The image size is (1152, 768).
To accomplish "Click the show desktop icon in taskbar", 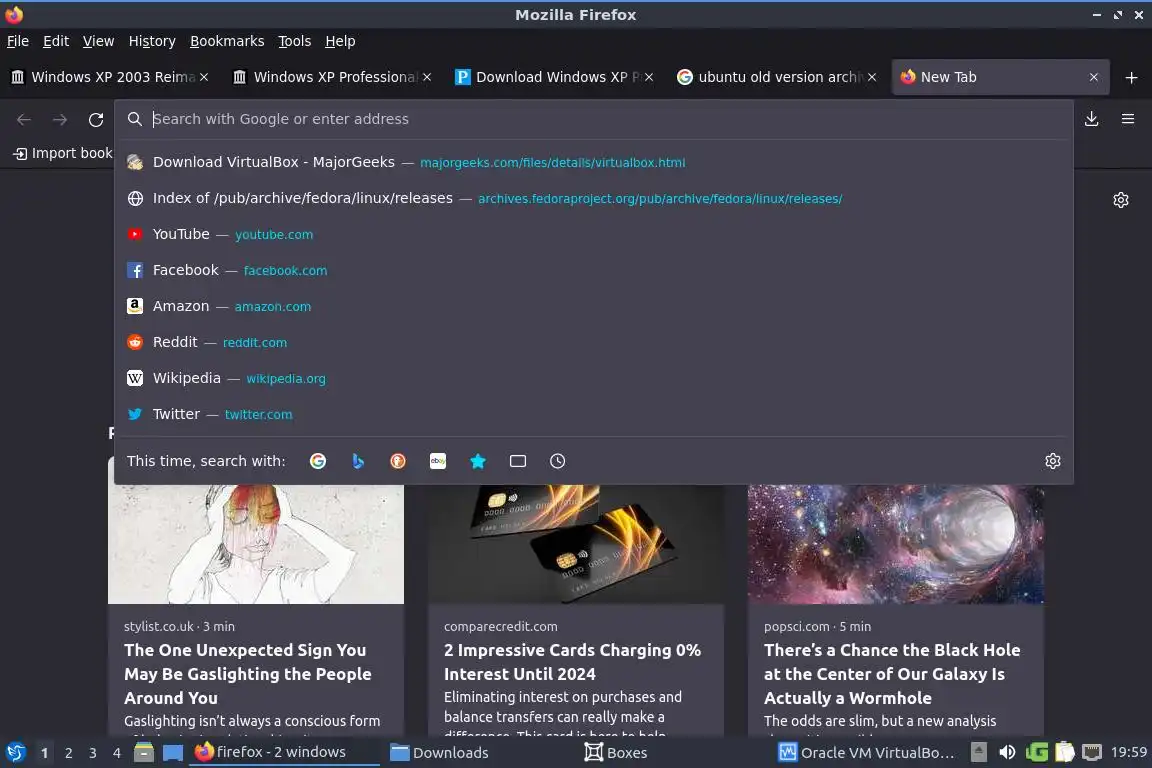I will pos(173,752).
